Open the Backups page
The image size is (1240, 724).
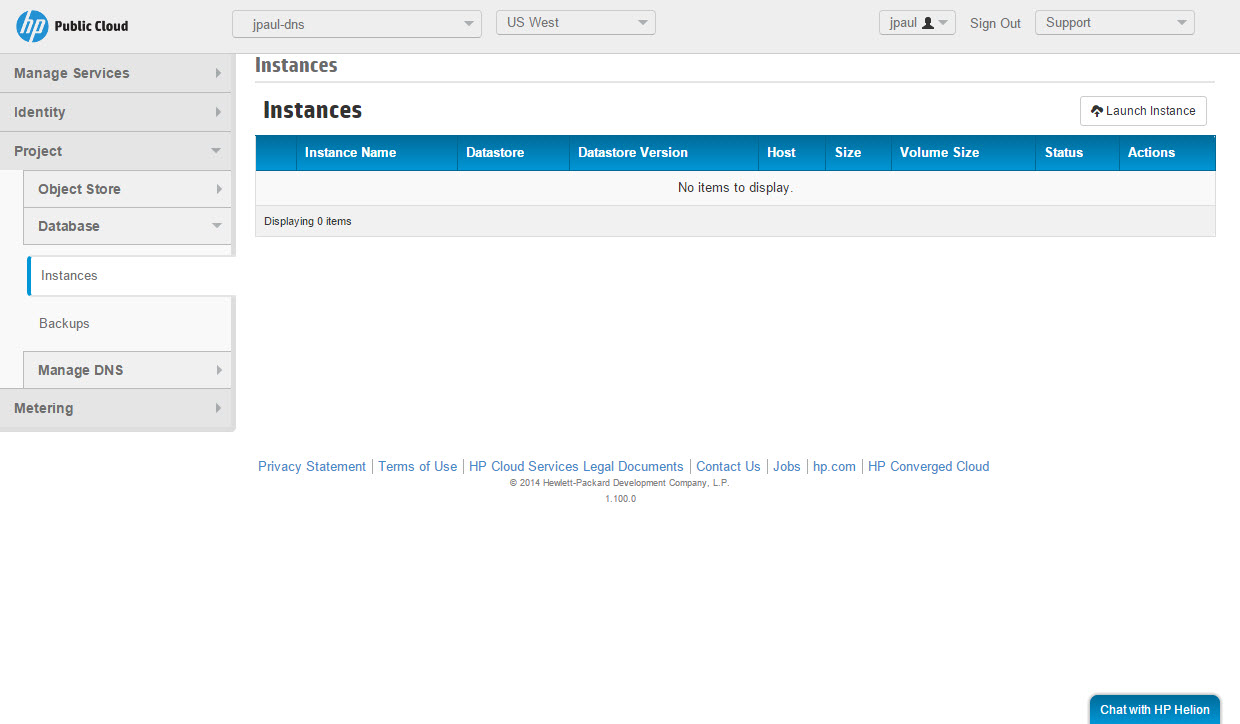64,323
